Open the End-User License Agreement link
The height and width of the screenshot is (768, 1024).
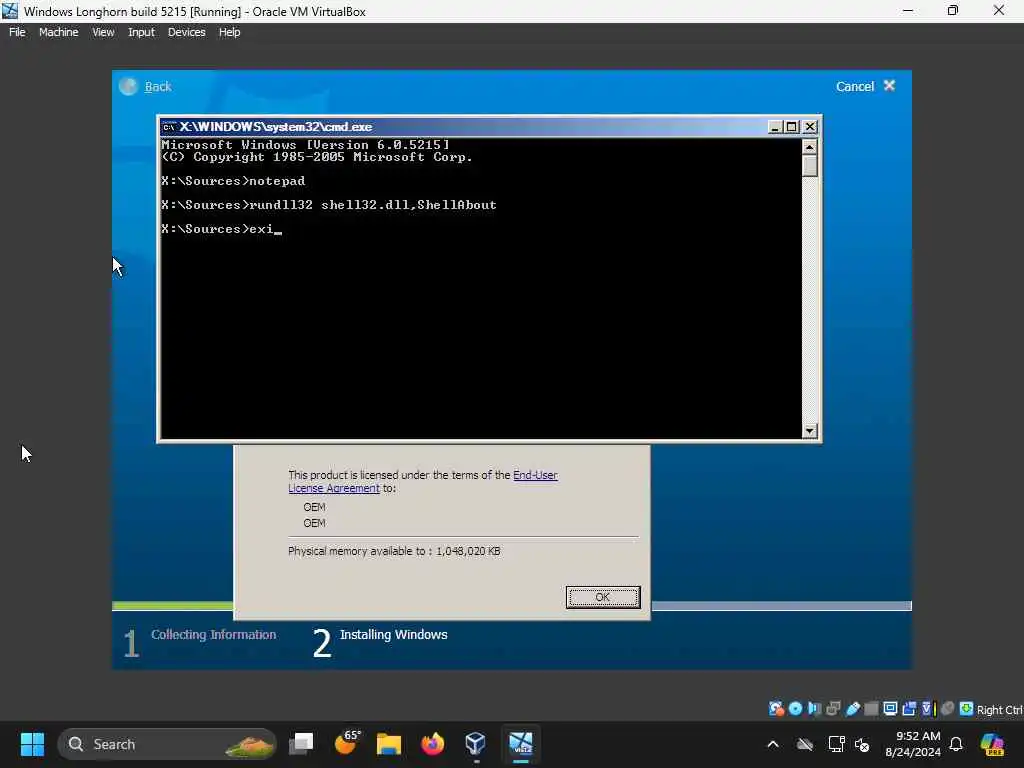423,481
